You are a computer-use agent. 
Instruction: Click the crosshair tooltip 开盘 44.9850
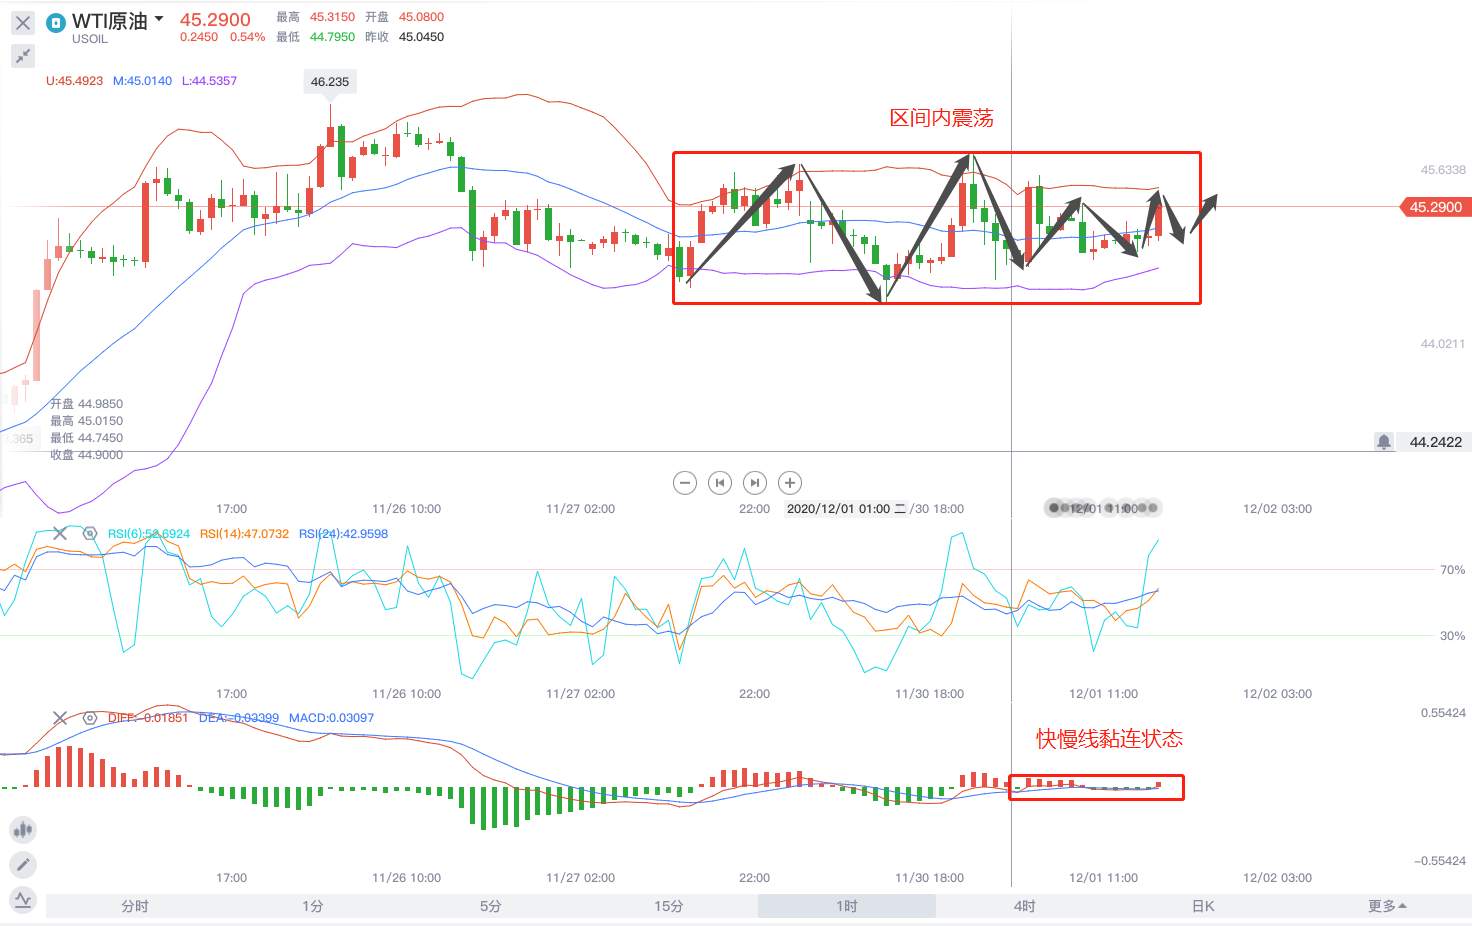pos(87,404)
